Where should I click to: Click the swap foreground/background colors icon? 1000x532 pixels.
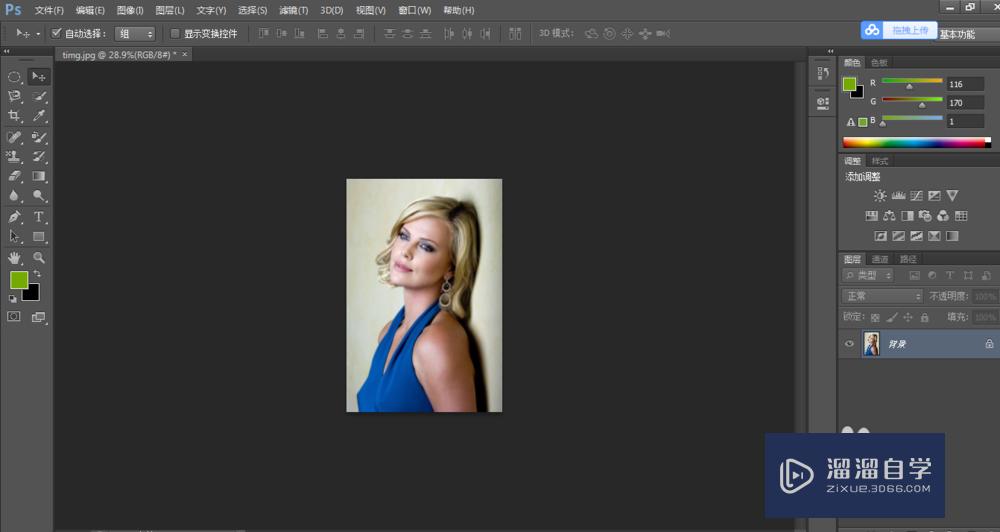(x=37, y=273)
